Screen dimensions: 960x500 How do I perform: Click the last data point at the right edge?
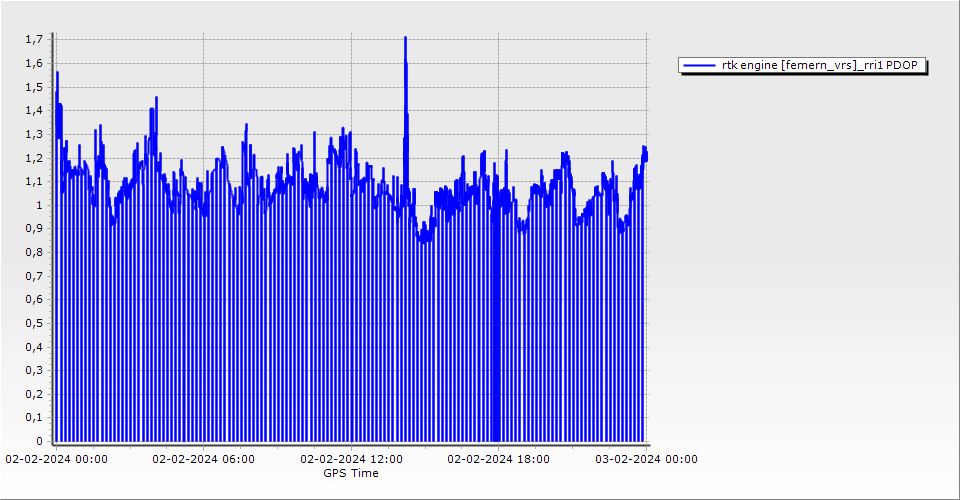click(x=646, y=155)
